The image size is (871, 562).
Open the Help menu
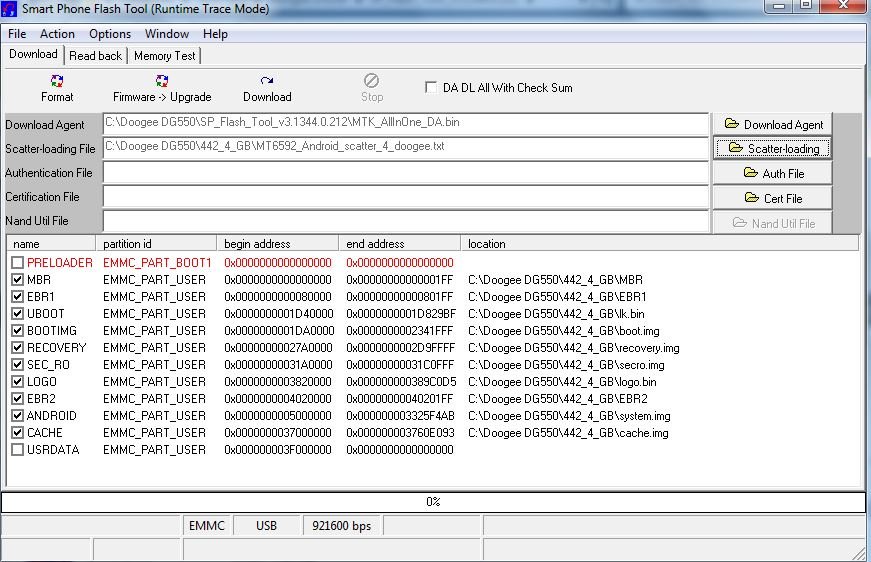[215, 34]
